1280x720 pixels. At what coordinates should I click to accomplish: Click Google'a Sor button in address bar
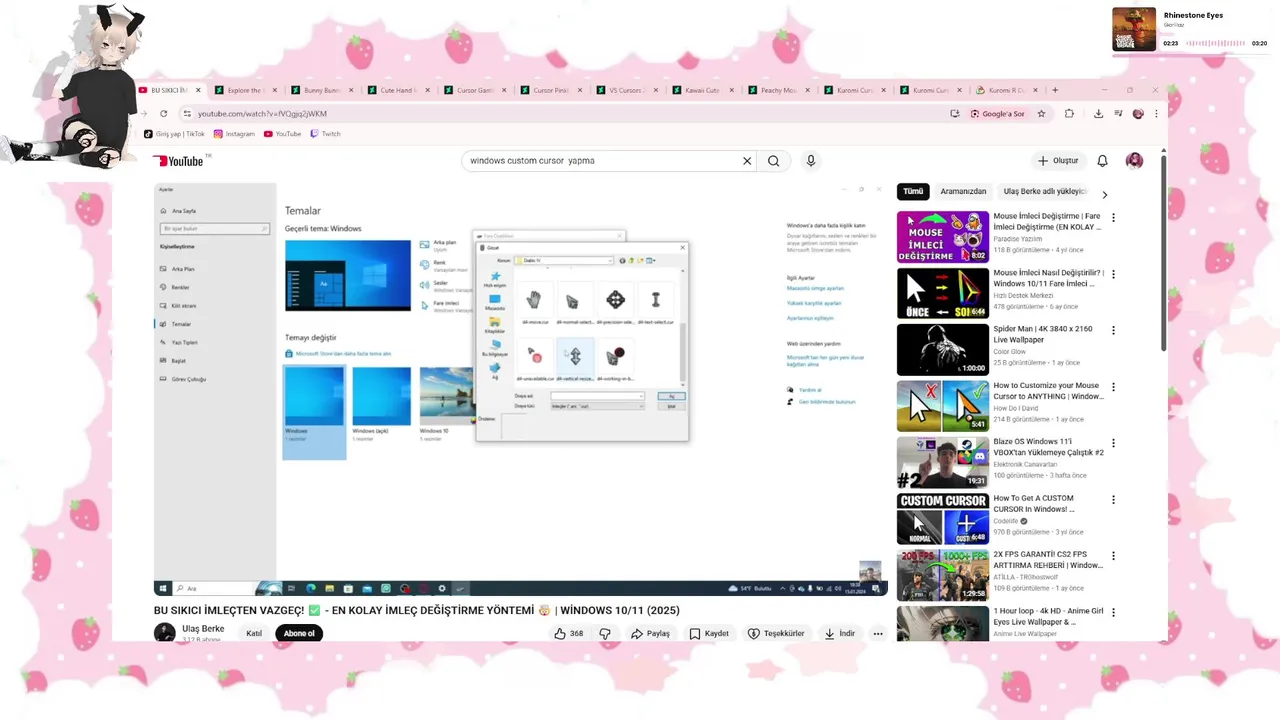pos(998,114)
